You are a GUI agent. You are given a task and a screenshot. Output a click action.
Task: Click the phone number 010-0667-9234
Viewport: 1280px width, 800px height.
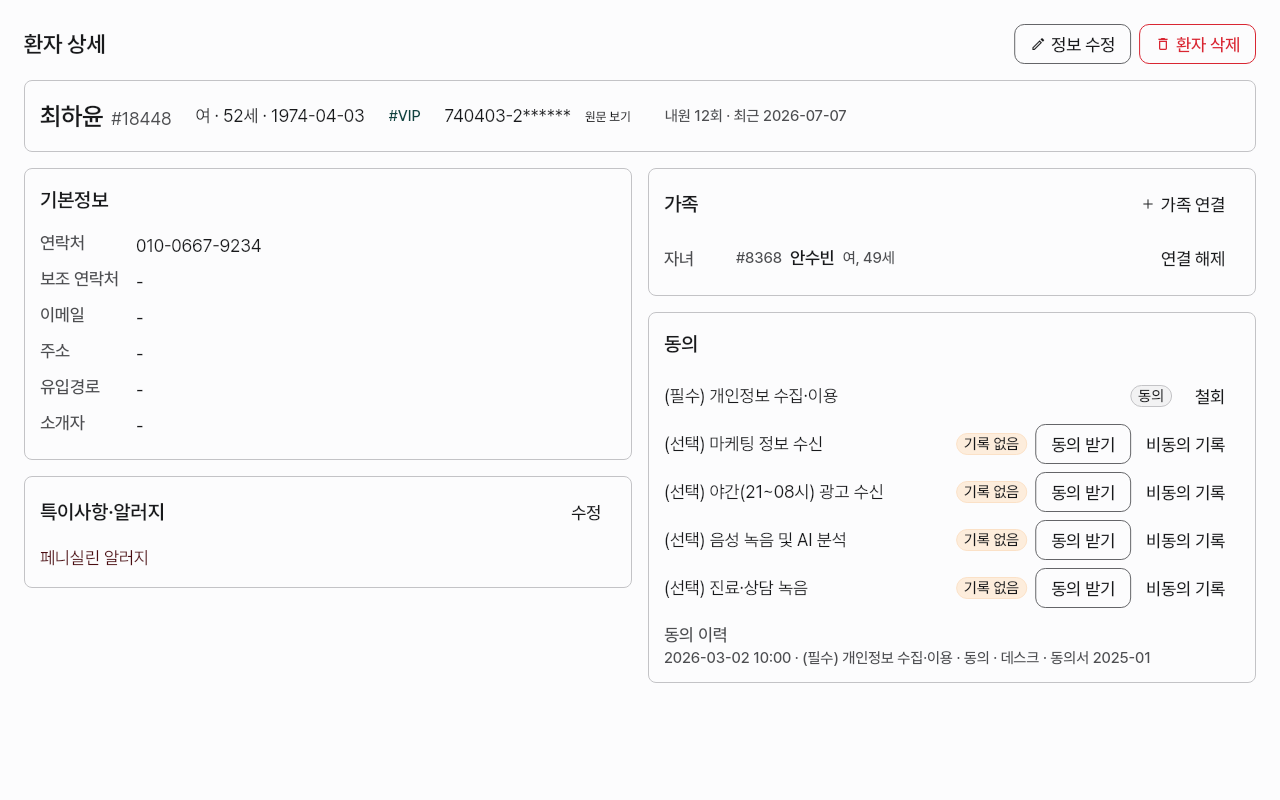[199, 246]
